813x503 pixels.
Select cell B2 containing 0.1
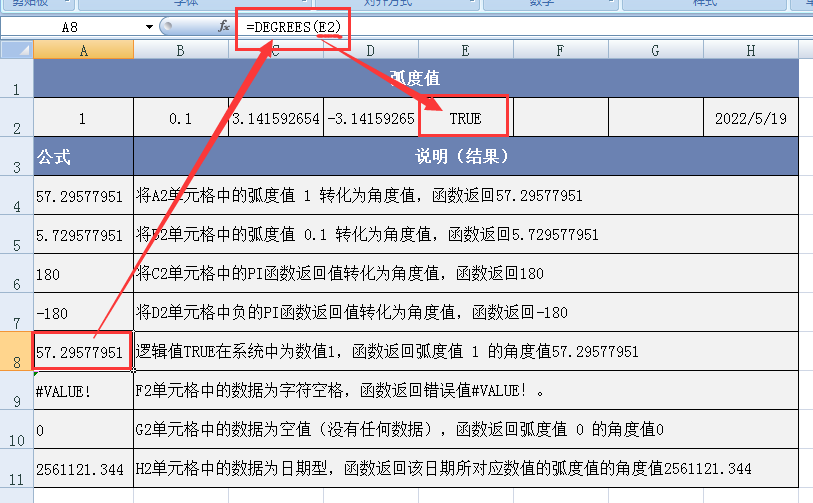180,118
